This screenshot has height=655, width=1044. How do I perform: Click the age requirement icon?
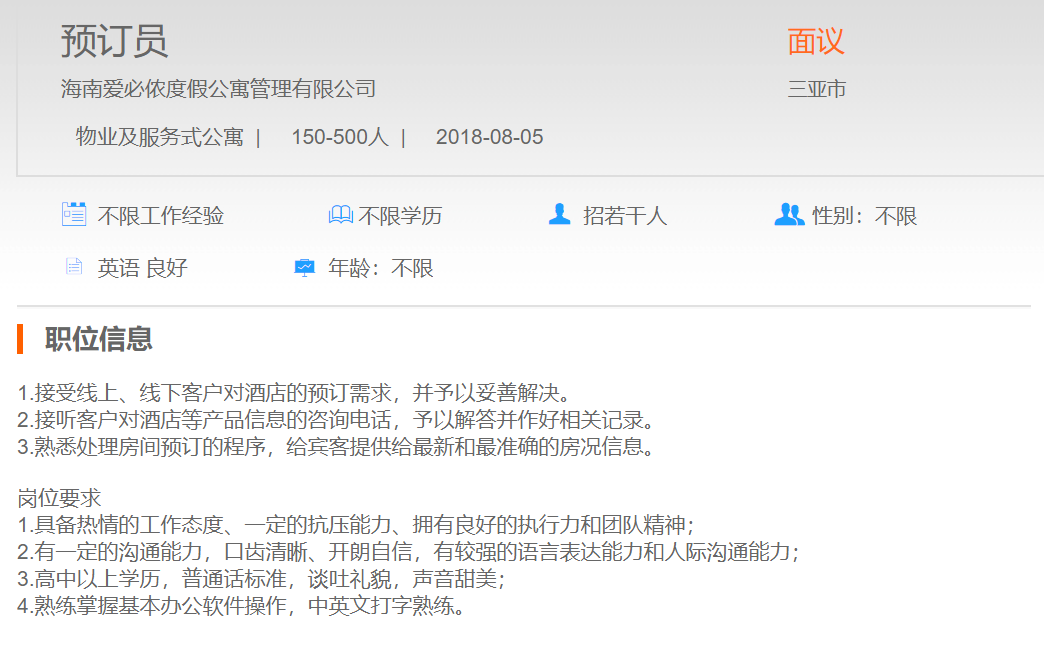(x=304, y=268)
